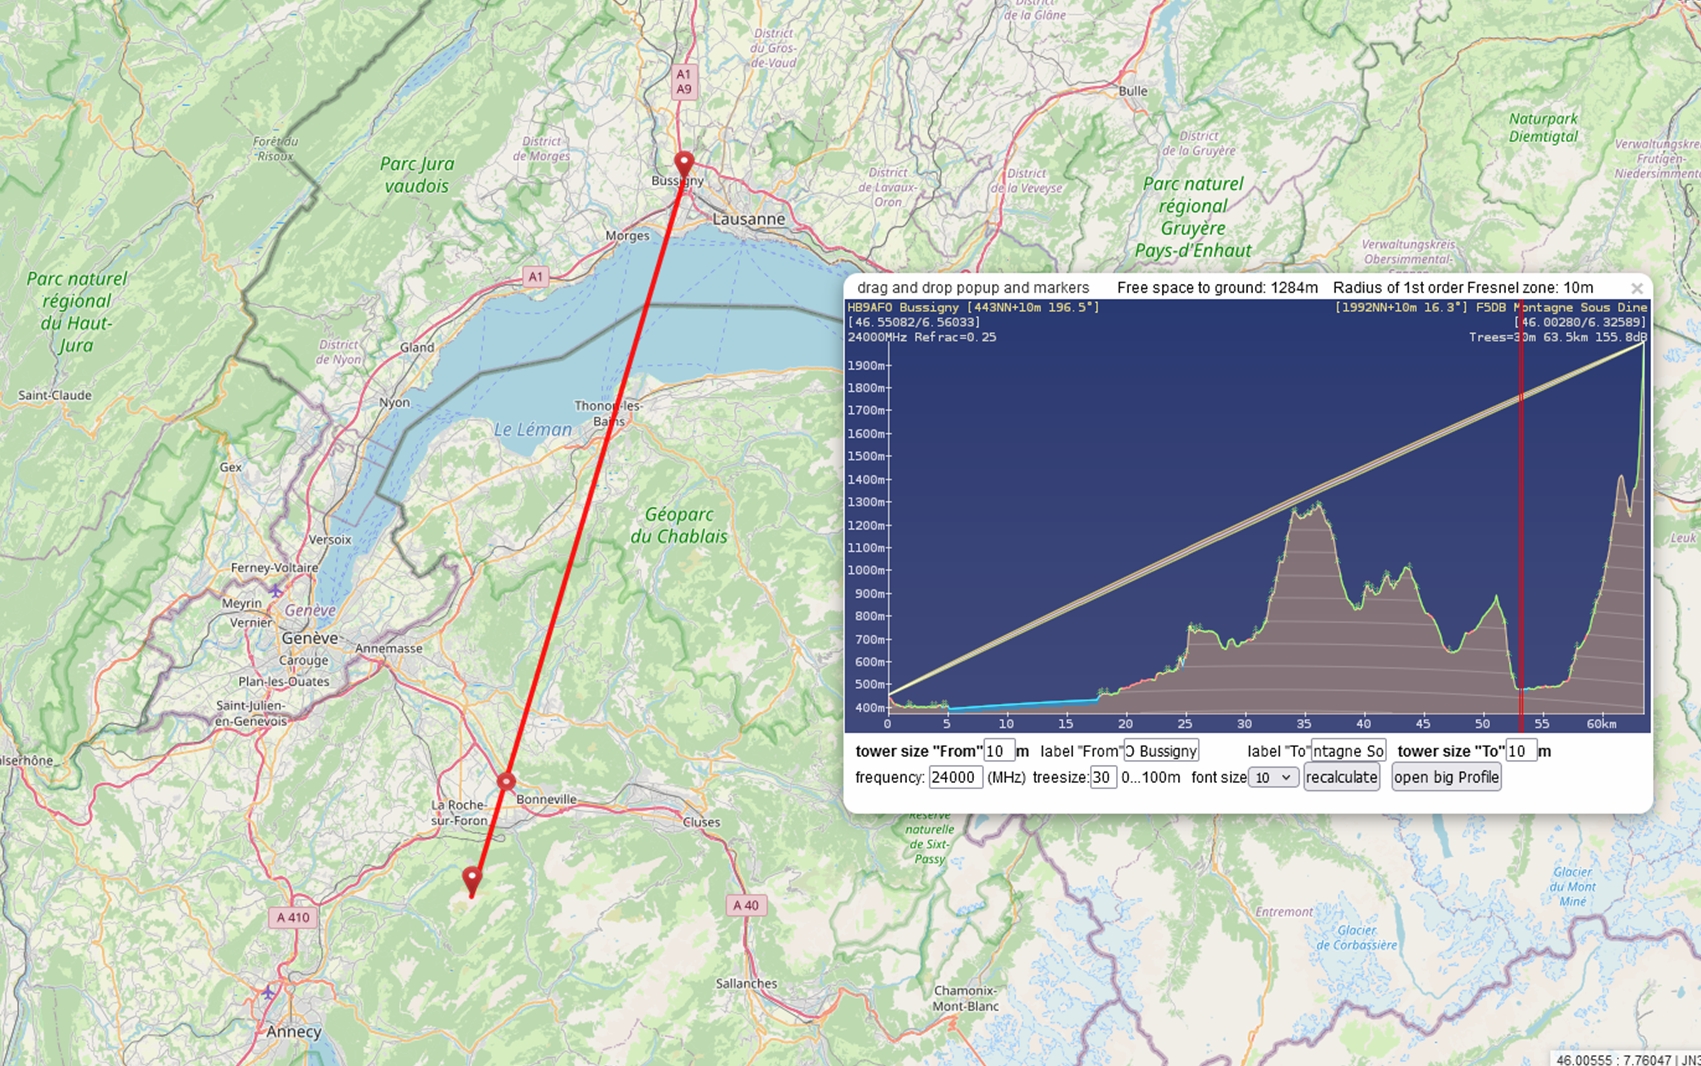This screenshot has width=1701, height=1066.
Task: Click the label "To" input field
Action: 1348,751
